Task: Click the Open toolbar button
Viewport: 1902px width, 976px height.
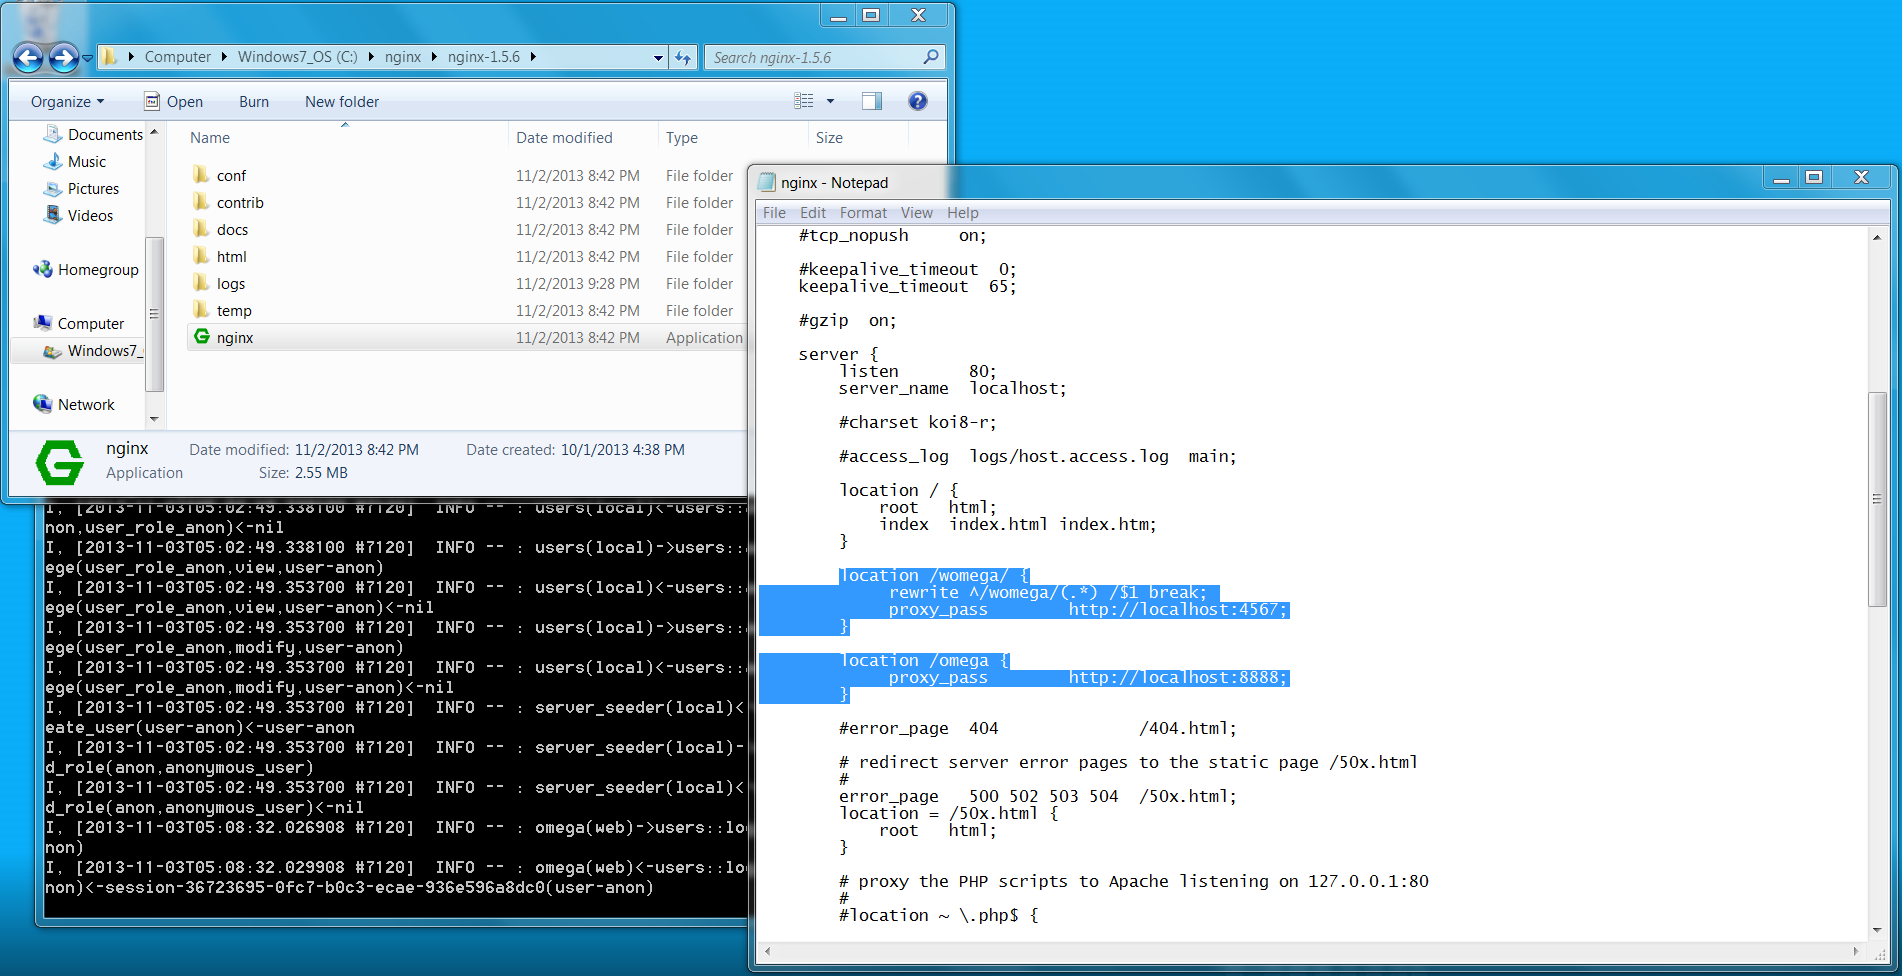Action: coord(174,101)
